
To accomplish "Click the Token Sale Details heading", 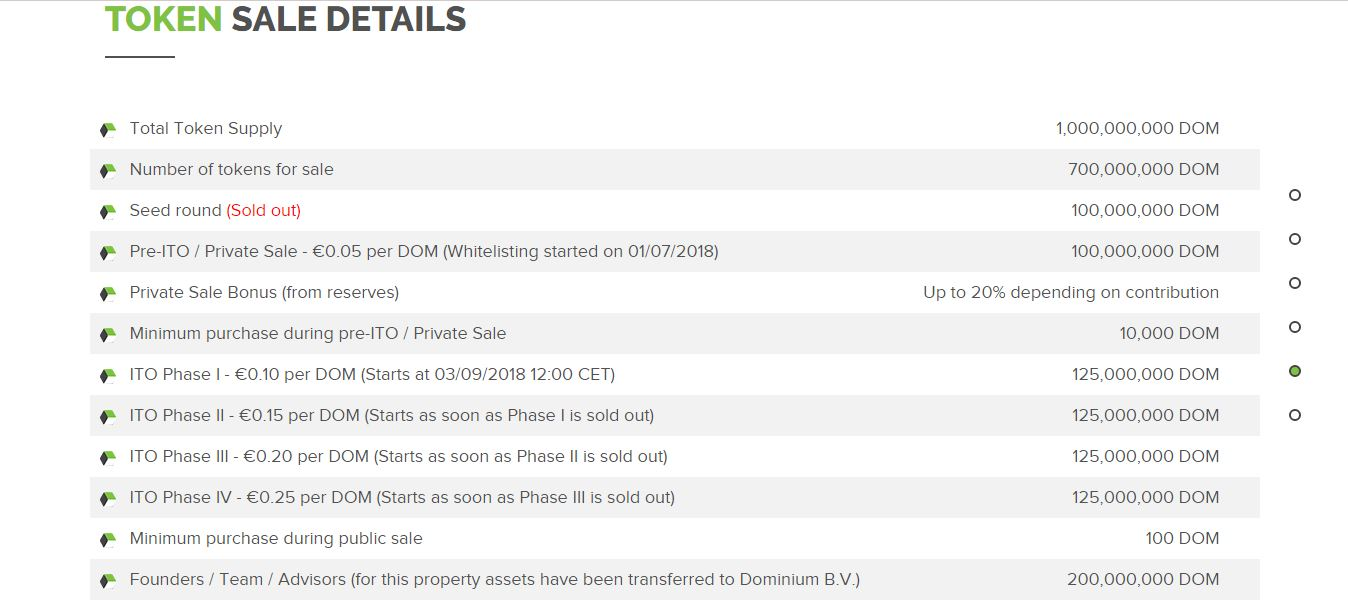I will [x=285, y=19].
